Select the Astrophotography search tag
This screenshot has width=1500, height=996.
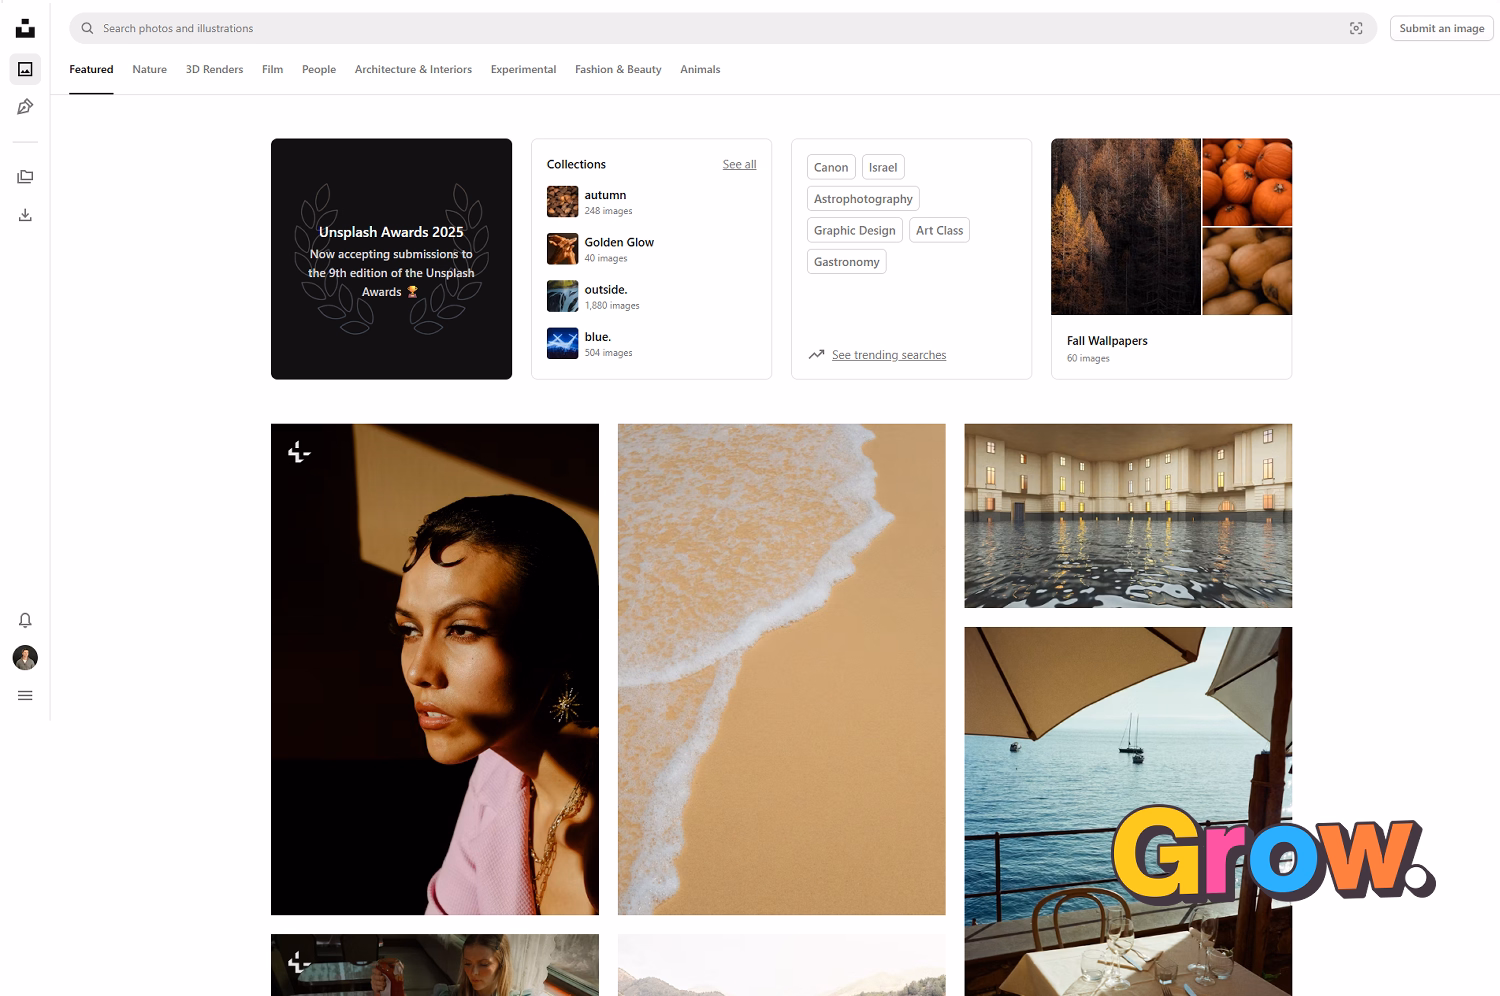coord(863,199)
